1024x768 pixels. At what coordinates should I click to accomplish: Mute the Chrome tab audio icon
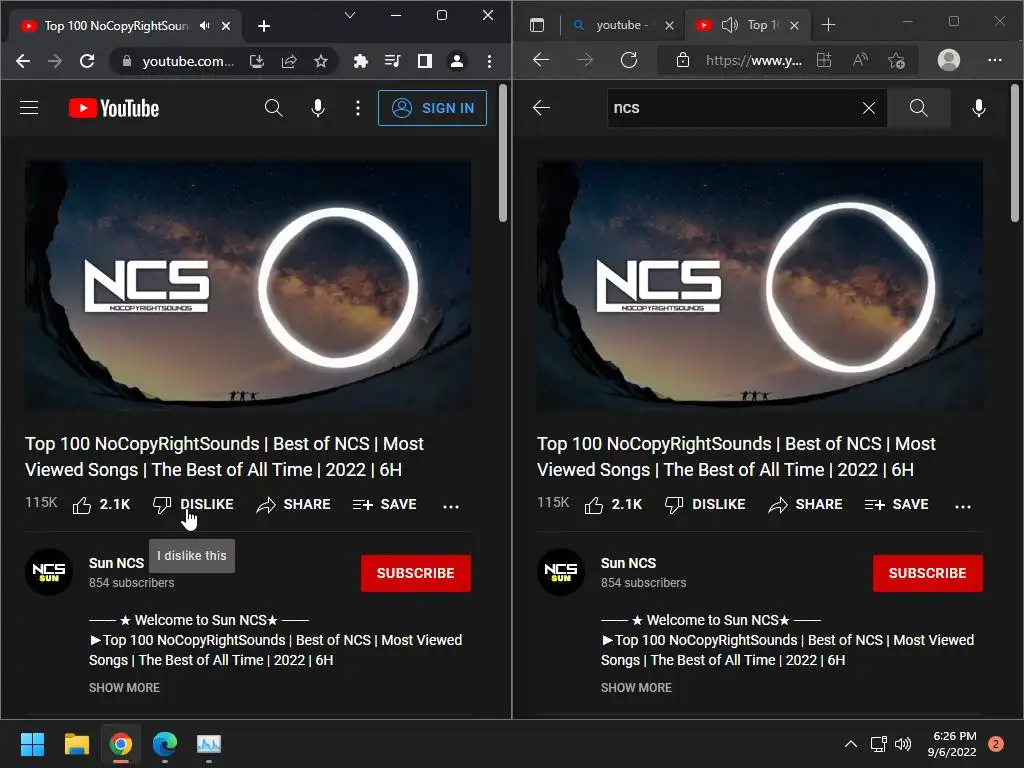205,25
